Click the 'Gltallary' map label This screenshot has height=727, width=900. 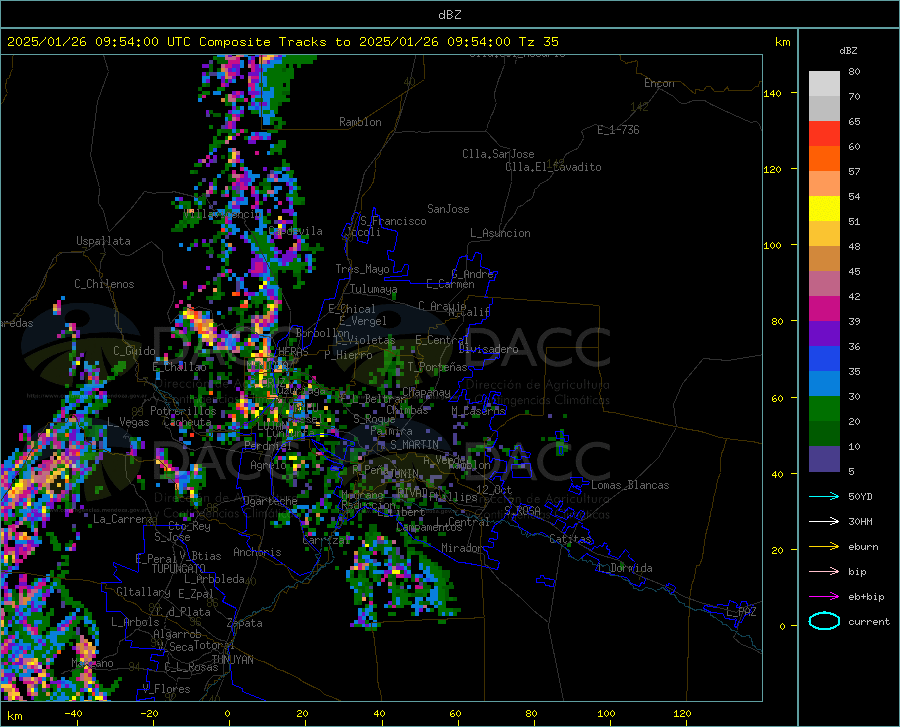[x=143, y=592]
